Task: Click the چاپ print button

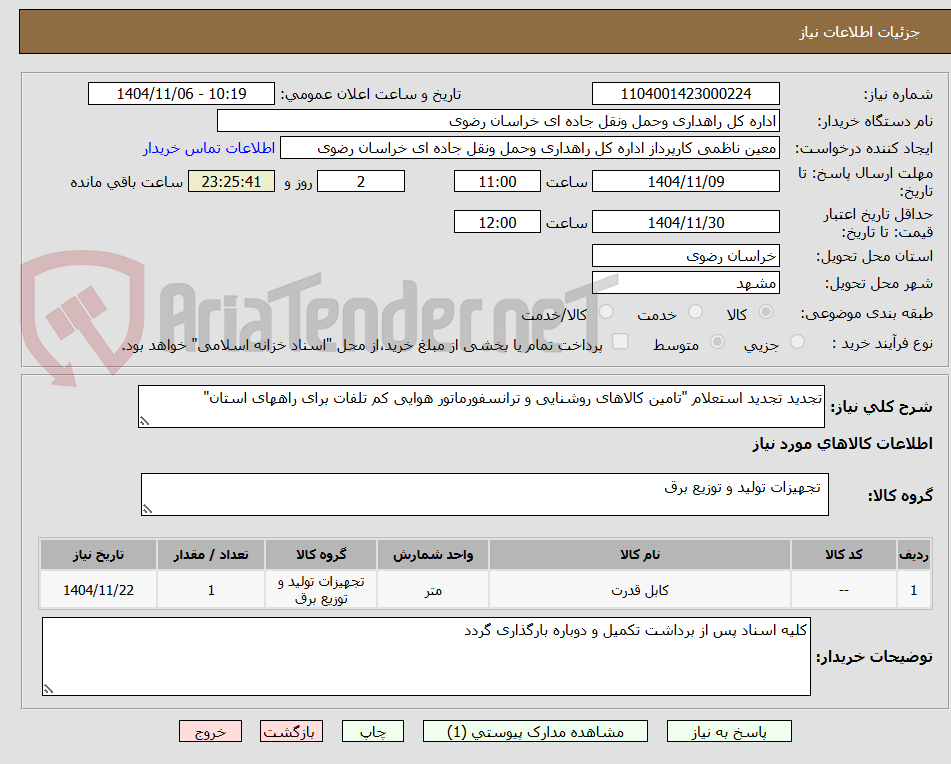Action: pos(372,731)
